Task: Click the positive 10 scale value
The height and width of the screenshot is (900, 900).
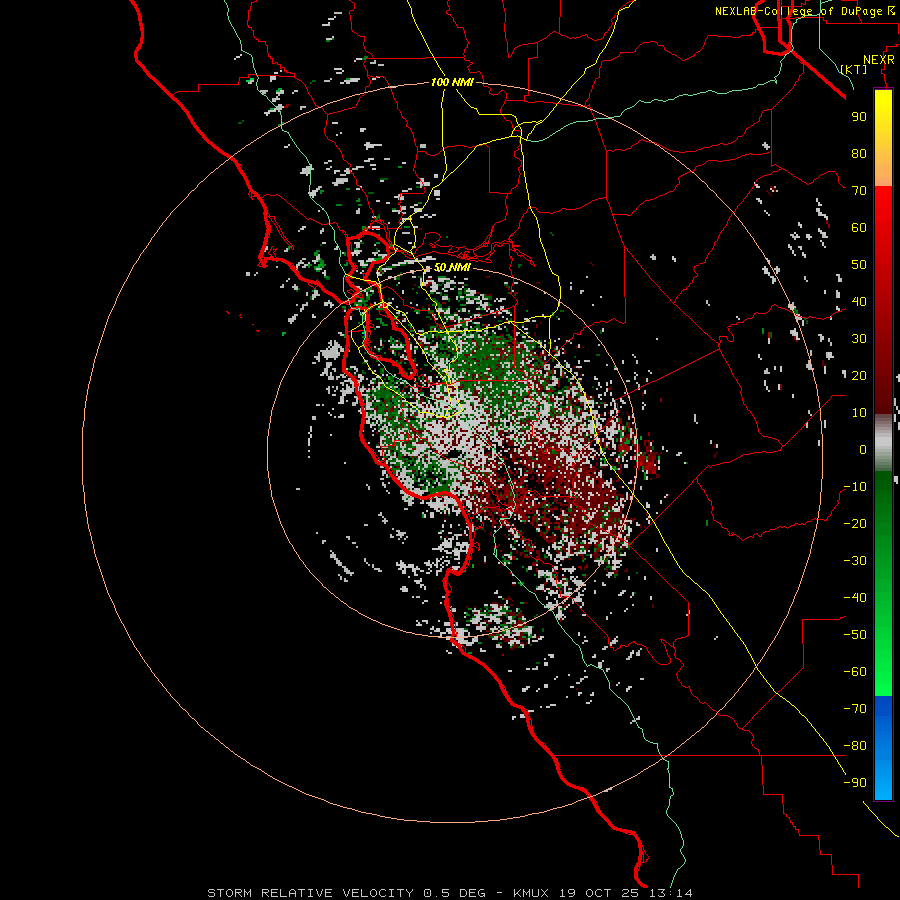Action: click(x=859, y=413)
